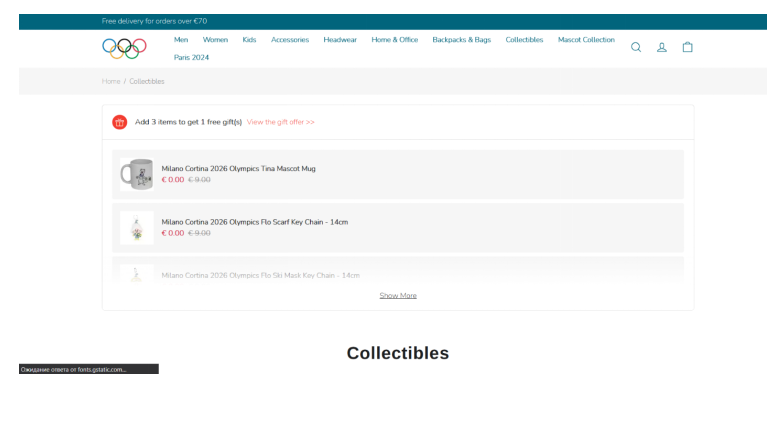Select Collectibles in the navigation bar
Screen dimensions: 783x440
pyautogui.click(x=524, y=40)
